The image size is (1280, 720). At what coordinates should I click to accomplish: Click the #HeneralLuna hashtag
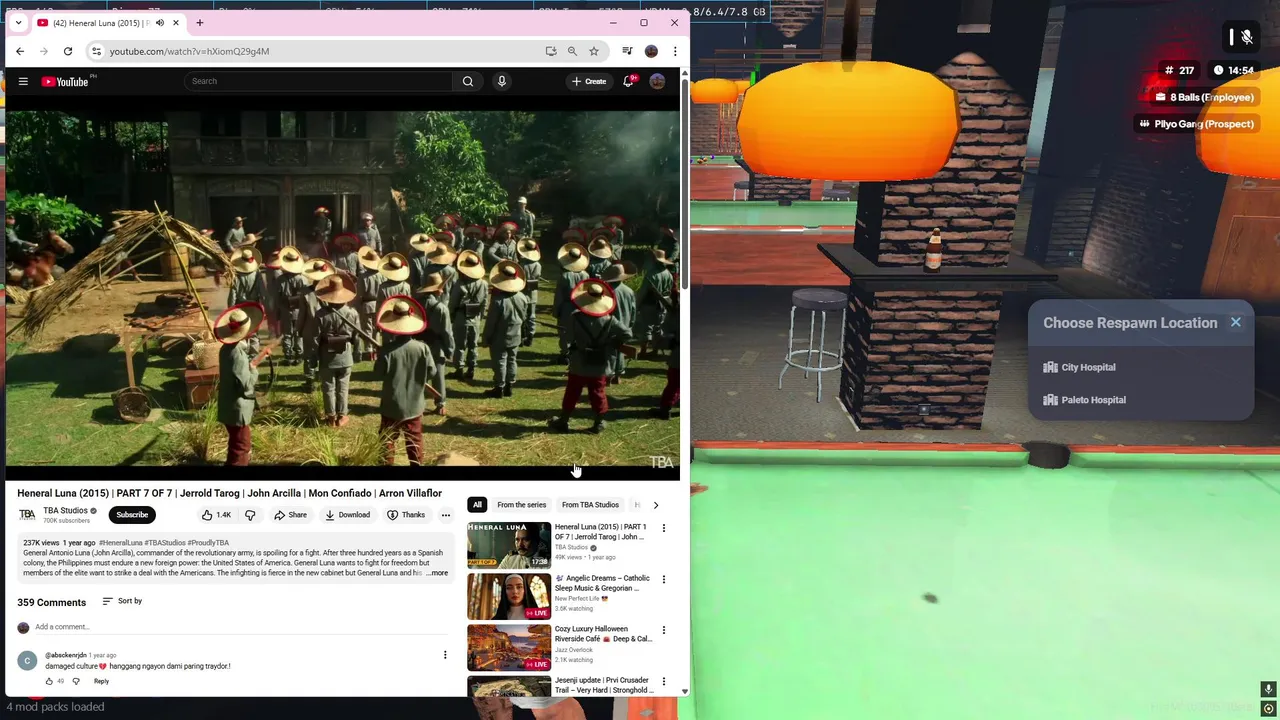click(x=120, y=543)
